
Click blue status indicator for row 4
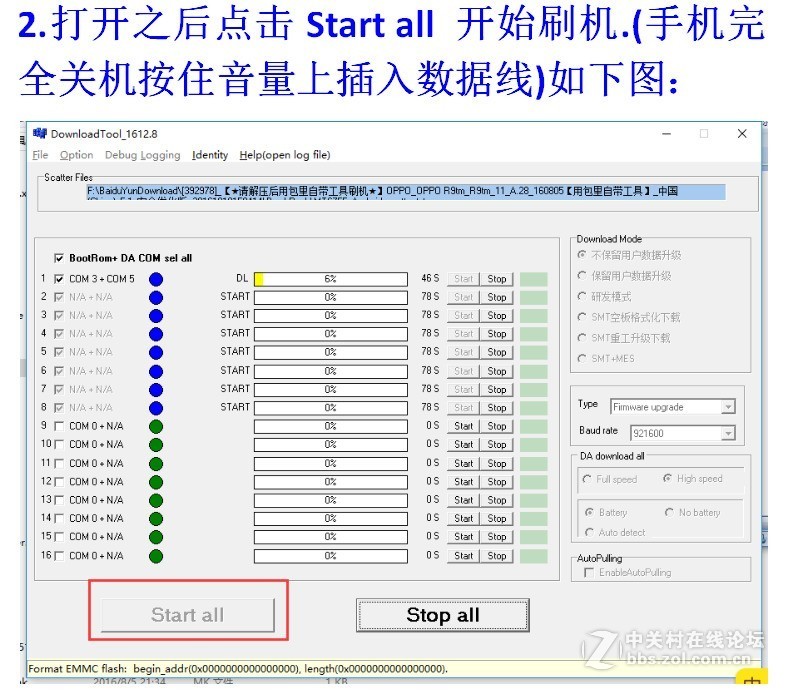(x=156, y=334)
